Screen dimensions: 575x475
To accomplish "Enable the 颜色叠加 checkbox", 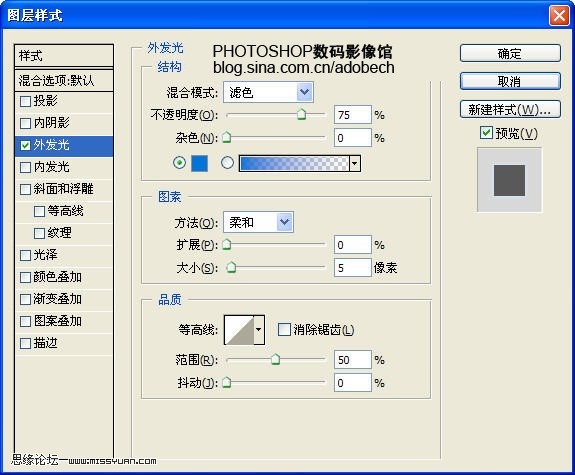I will click(25, 278).
